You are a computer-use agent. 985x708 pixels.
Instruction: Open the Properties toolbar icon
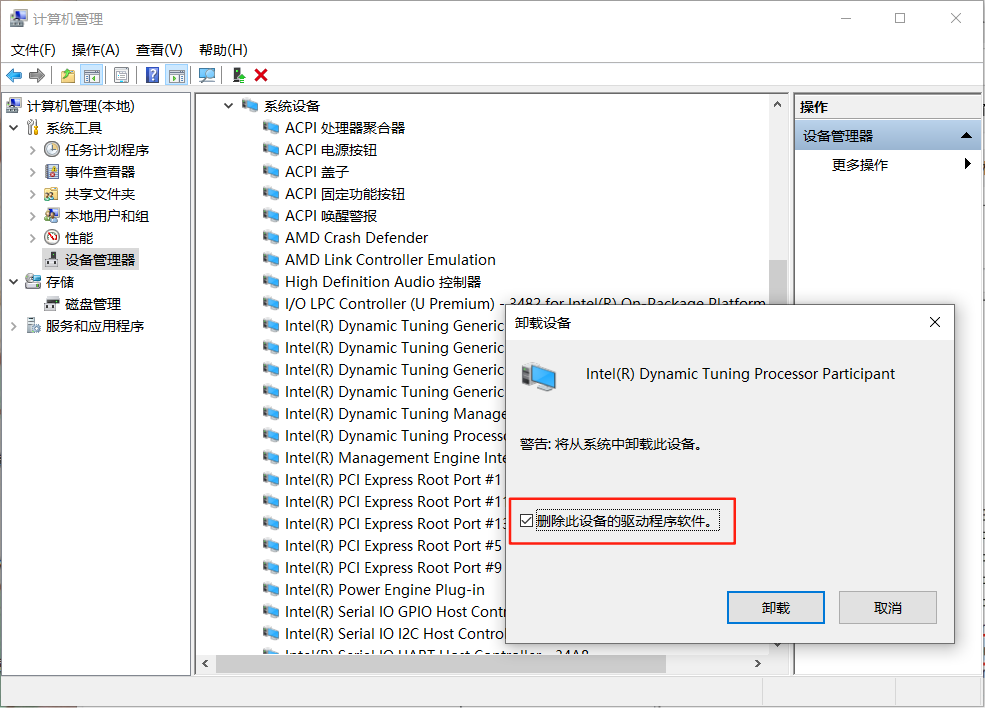click(x=121, y=75)
